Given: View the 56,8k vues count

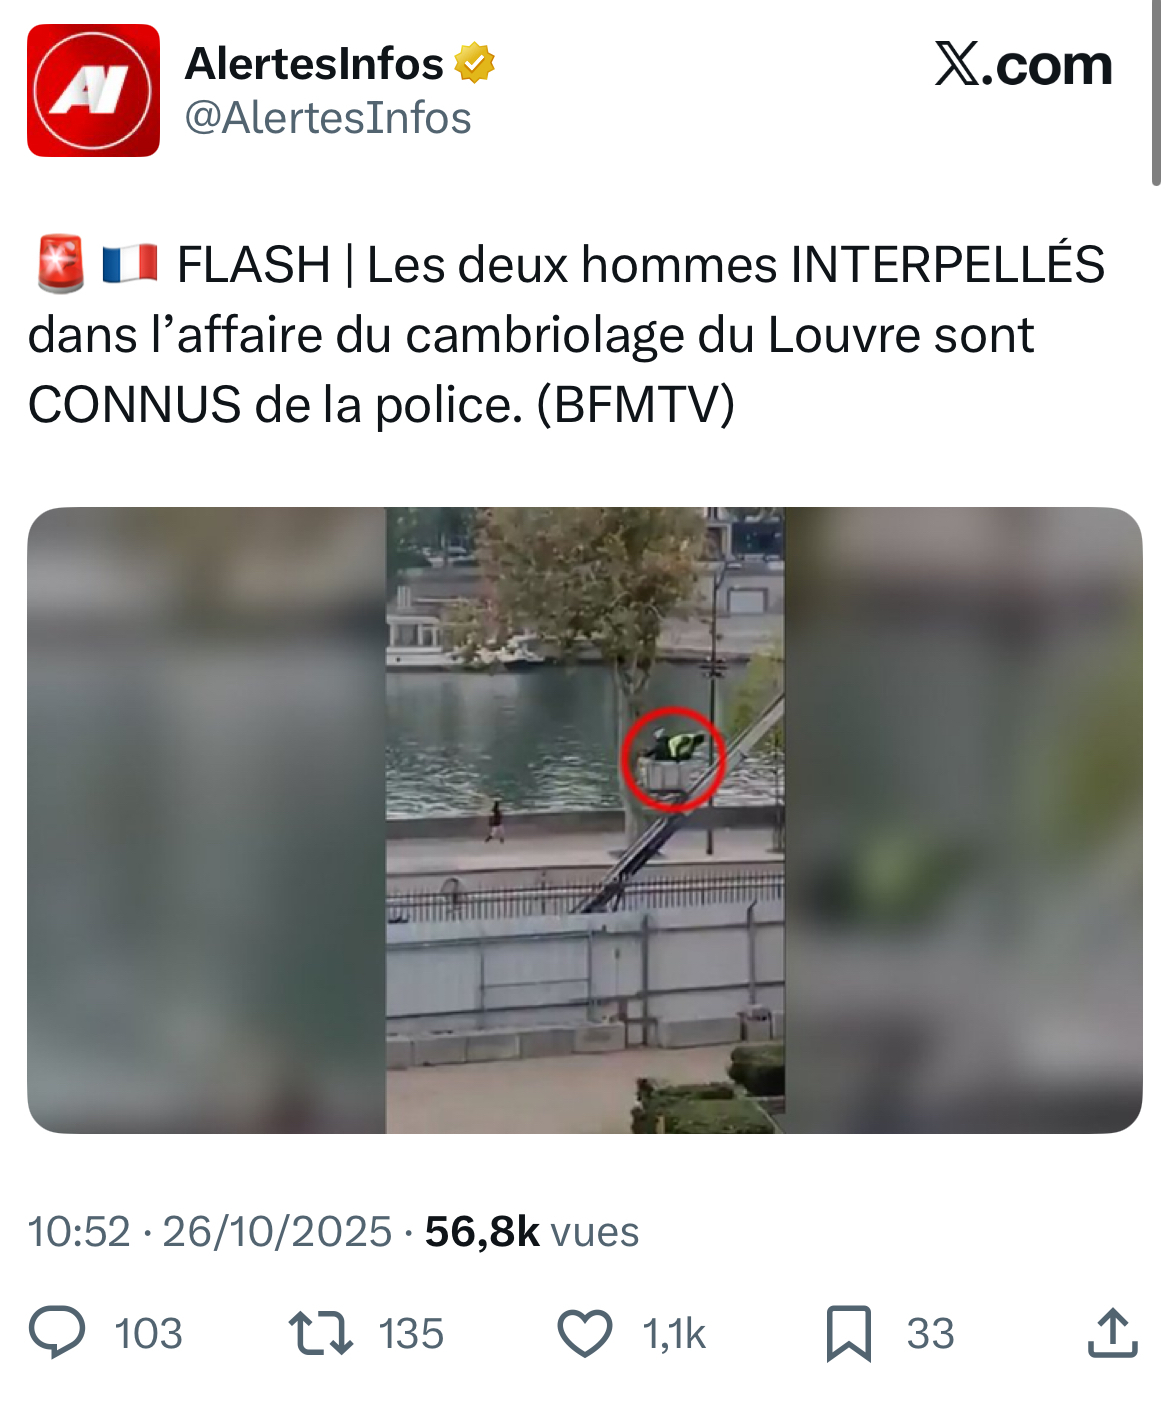Looking at the screenshot, I should tap(532, 1232).
